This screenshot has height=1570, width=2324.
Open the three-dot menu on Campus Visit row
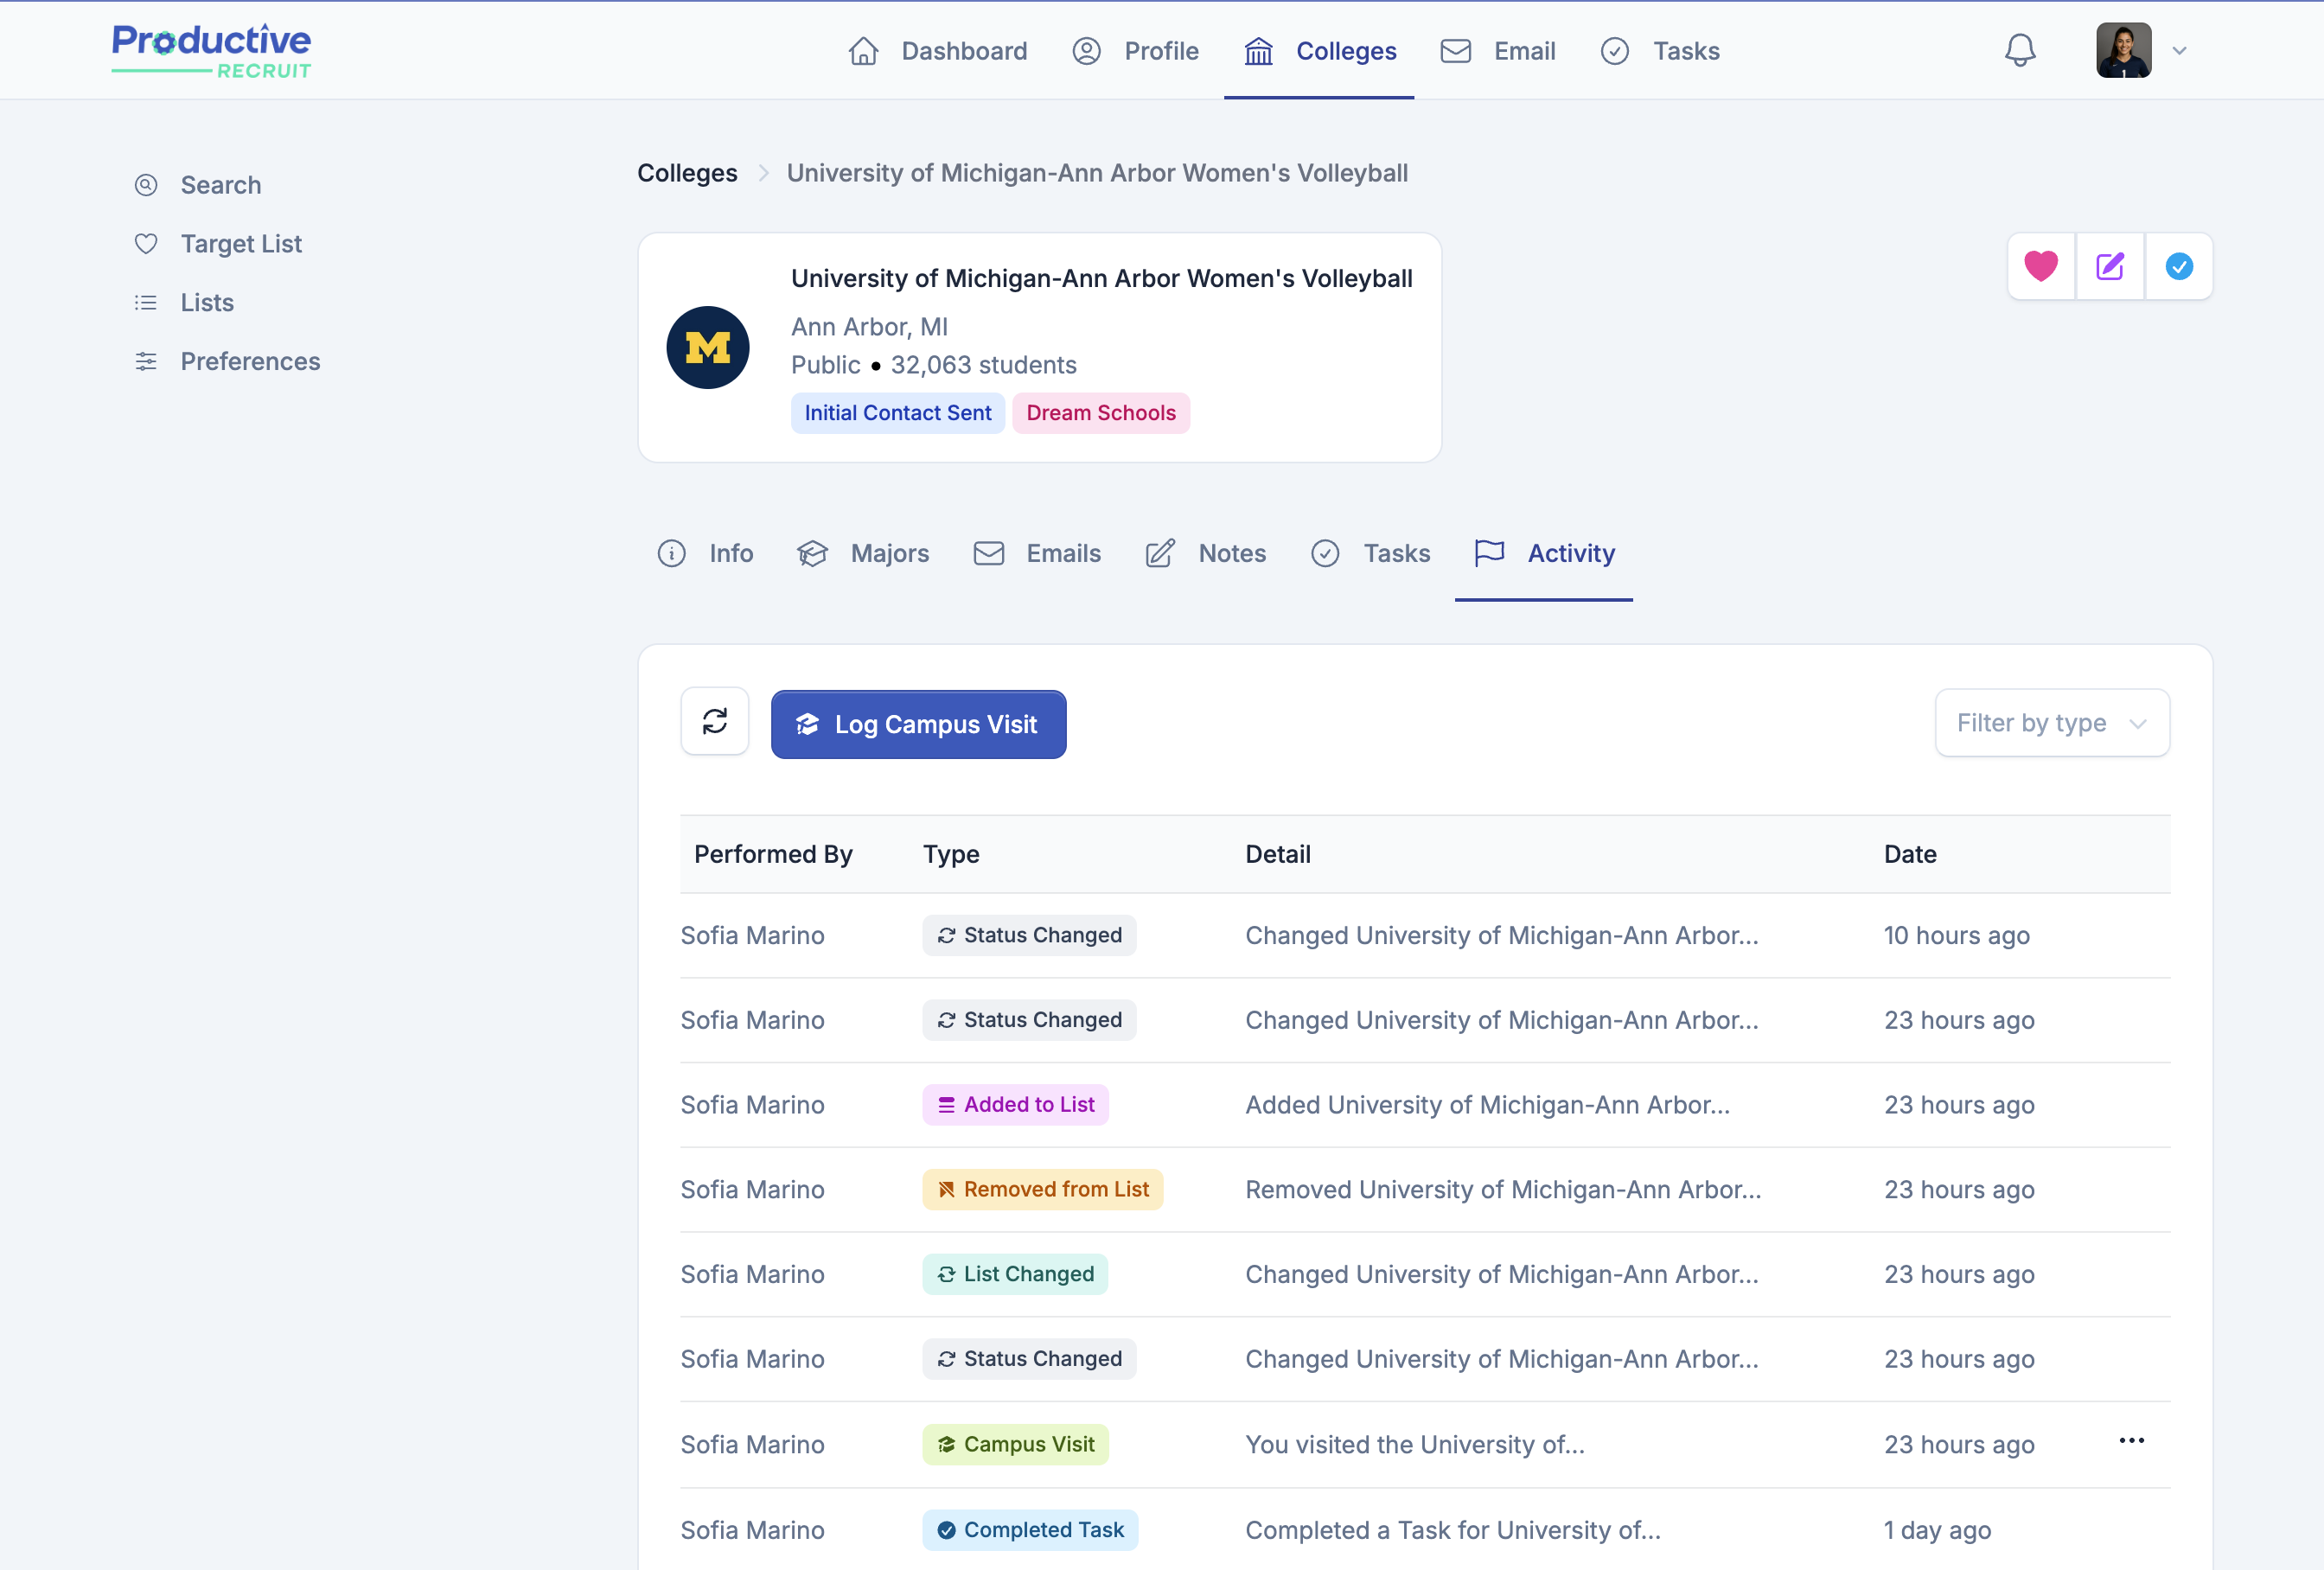(2131, 1441)
